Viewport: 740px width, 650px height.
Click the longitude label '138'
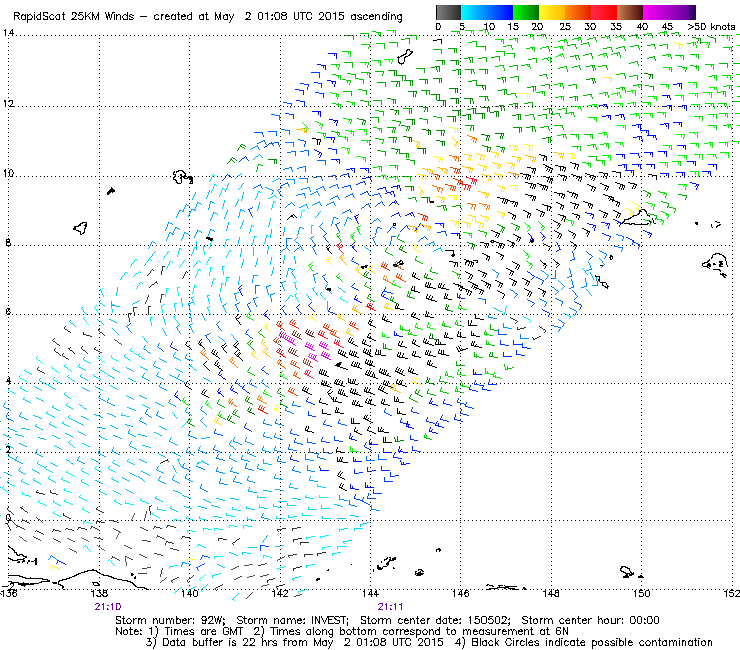click(x=99, y=593)
